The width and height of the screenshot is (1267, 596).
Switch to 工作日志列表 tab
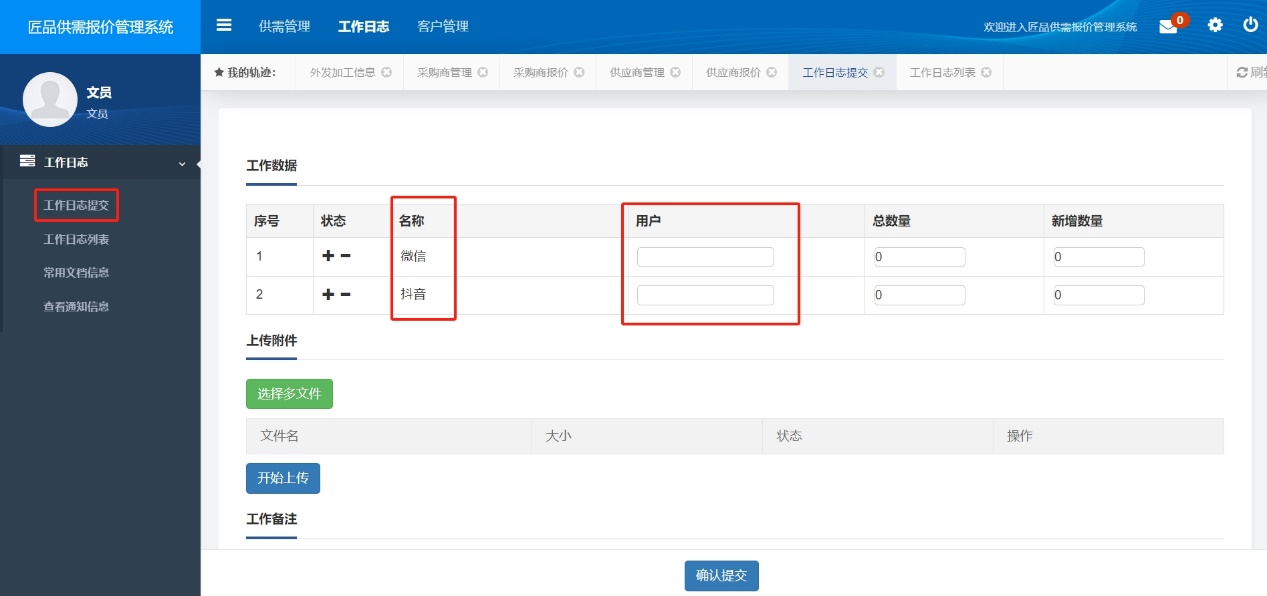943,73
